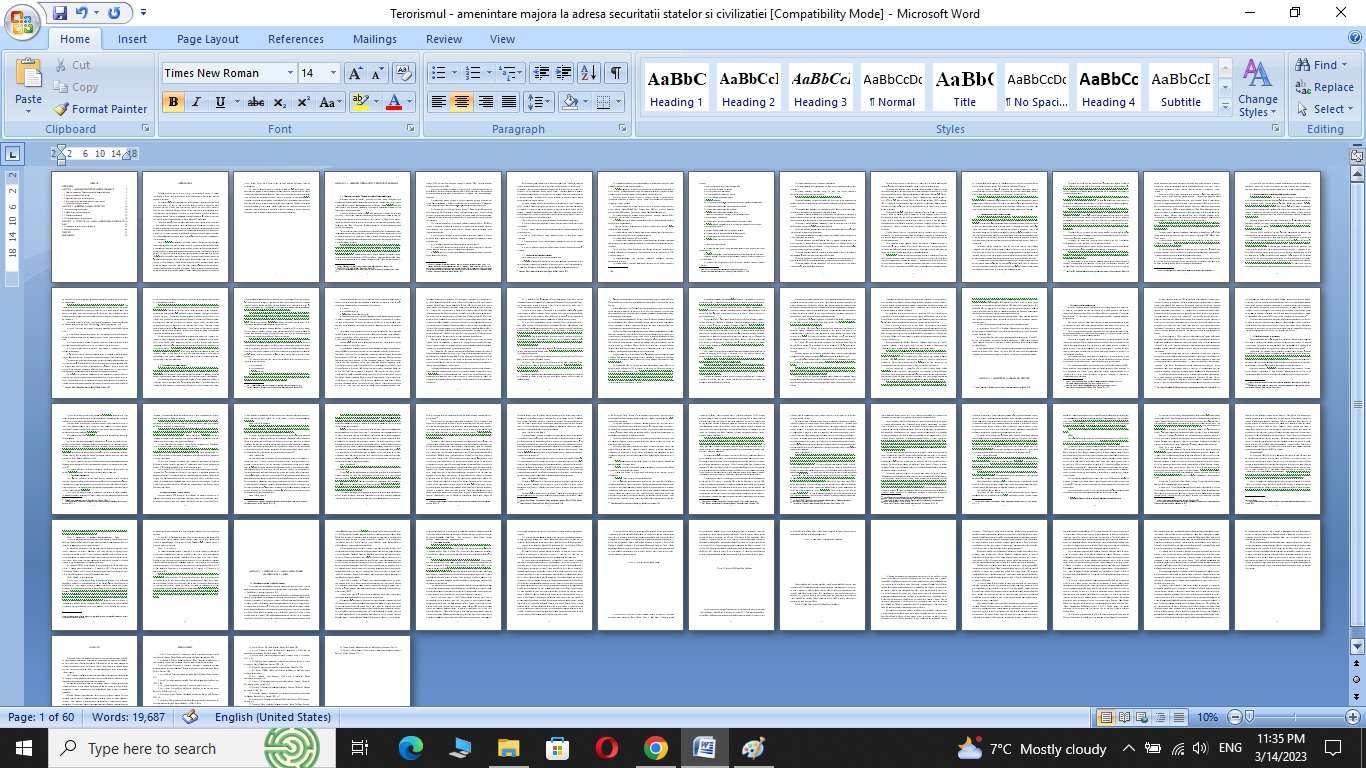Select the first page thumbnail with contents
1366x768 pixels.
[94, 227]
